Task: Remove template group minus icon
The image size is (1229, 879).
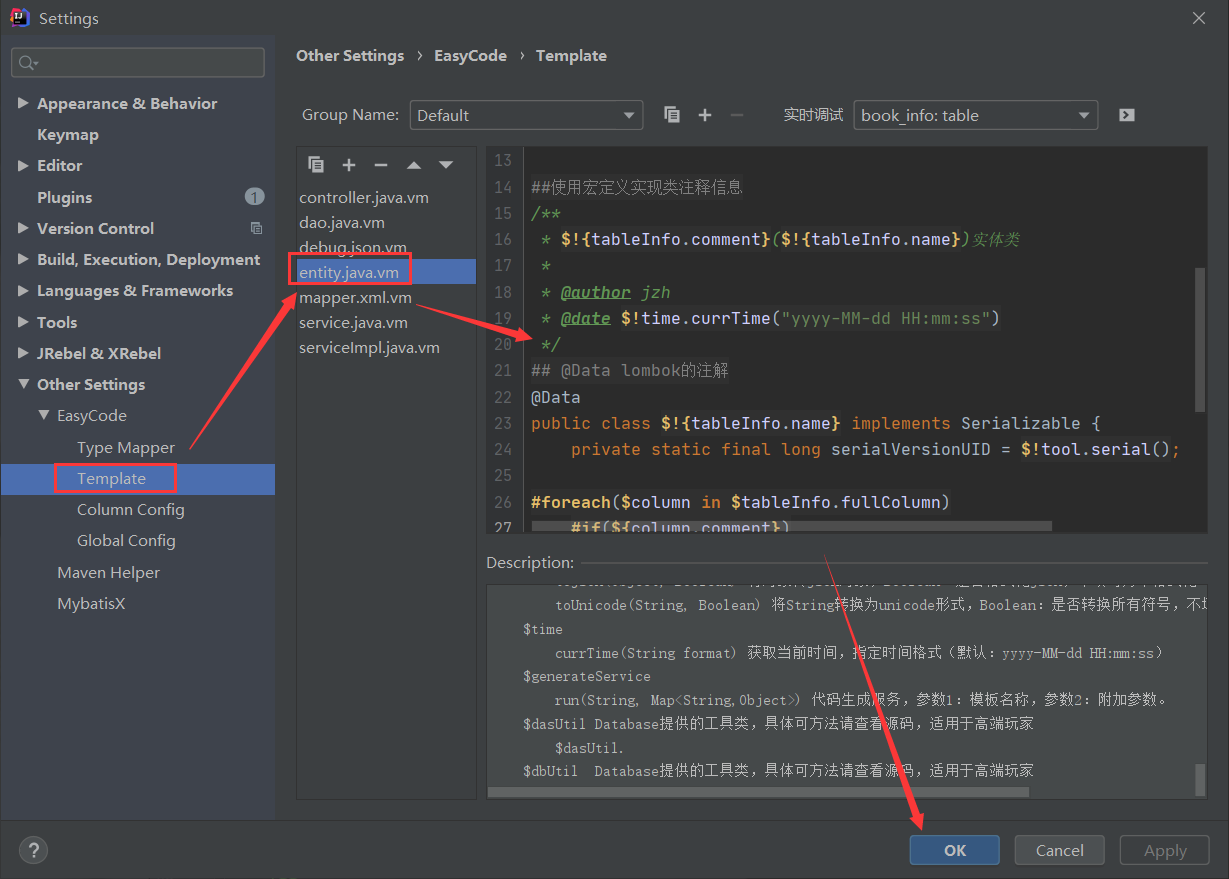Action: pyautogui.click(x=737, y=115)
